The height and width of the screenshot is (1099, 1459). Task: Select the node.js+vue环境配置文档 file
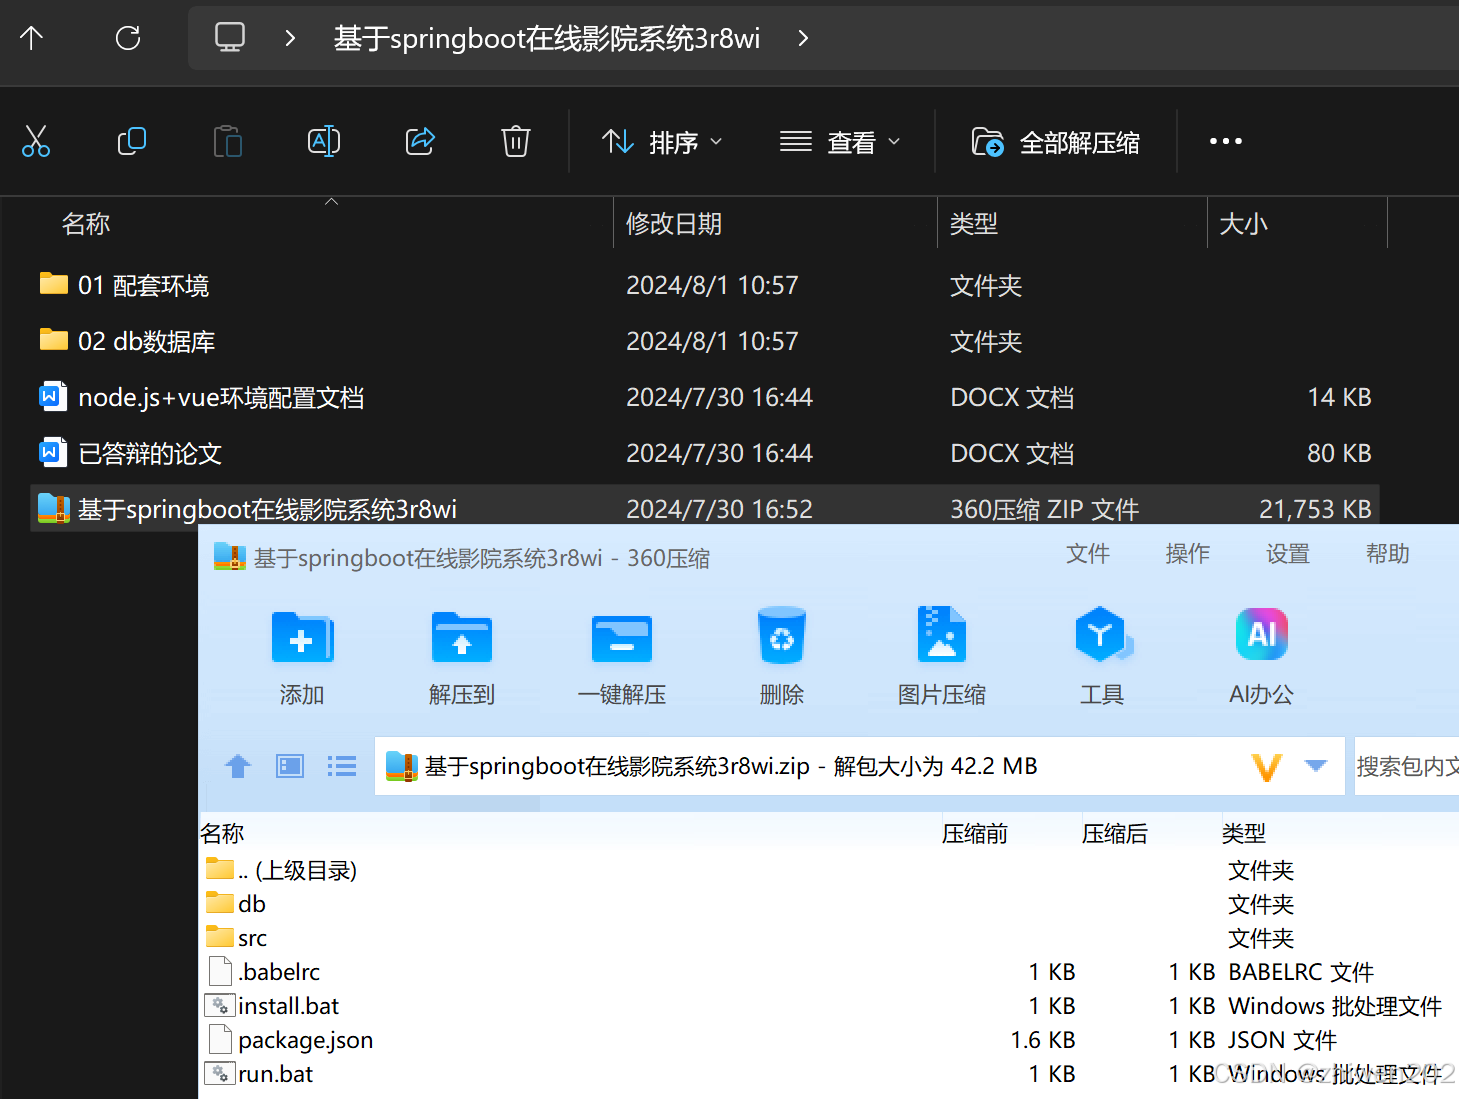coord(705,397)
